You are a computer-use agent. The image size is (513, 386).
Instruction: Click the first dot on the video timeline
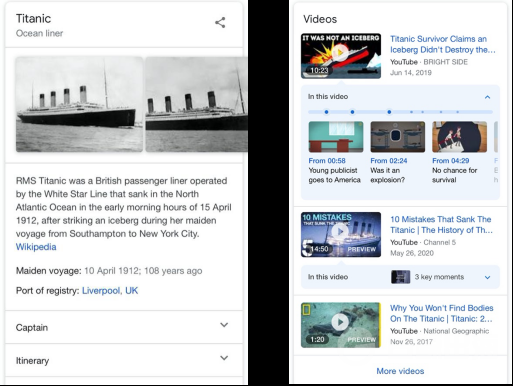pyautogui.click(x=326, y=112)
